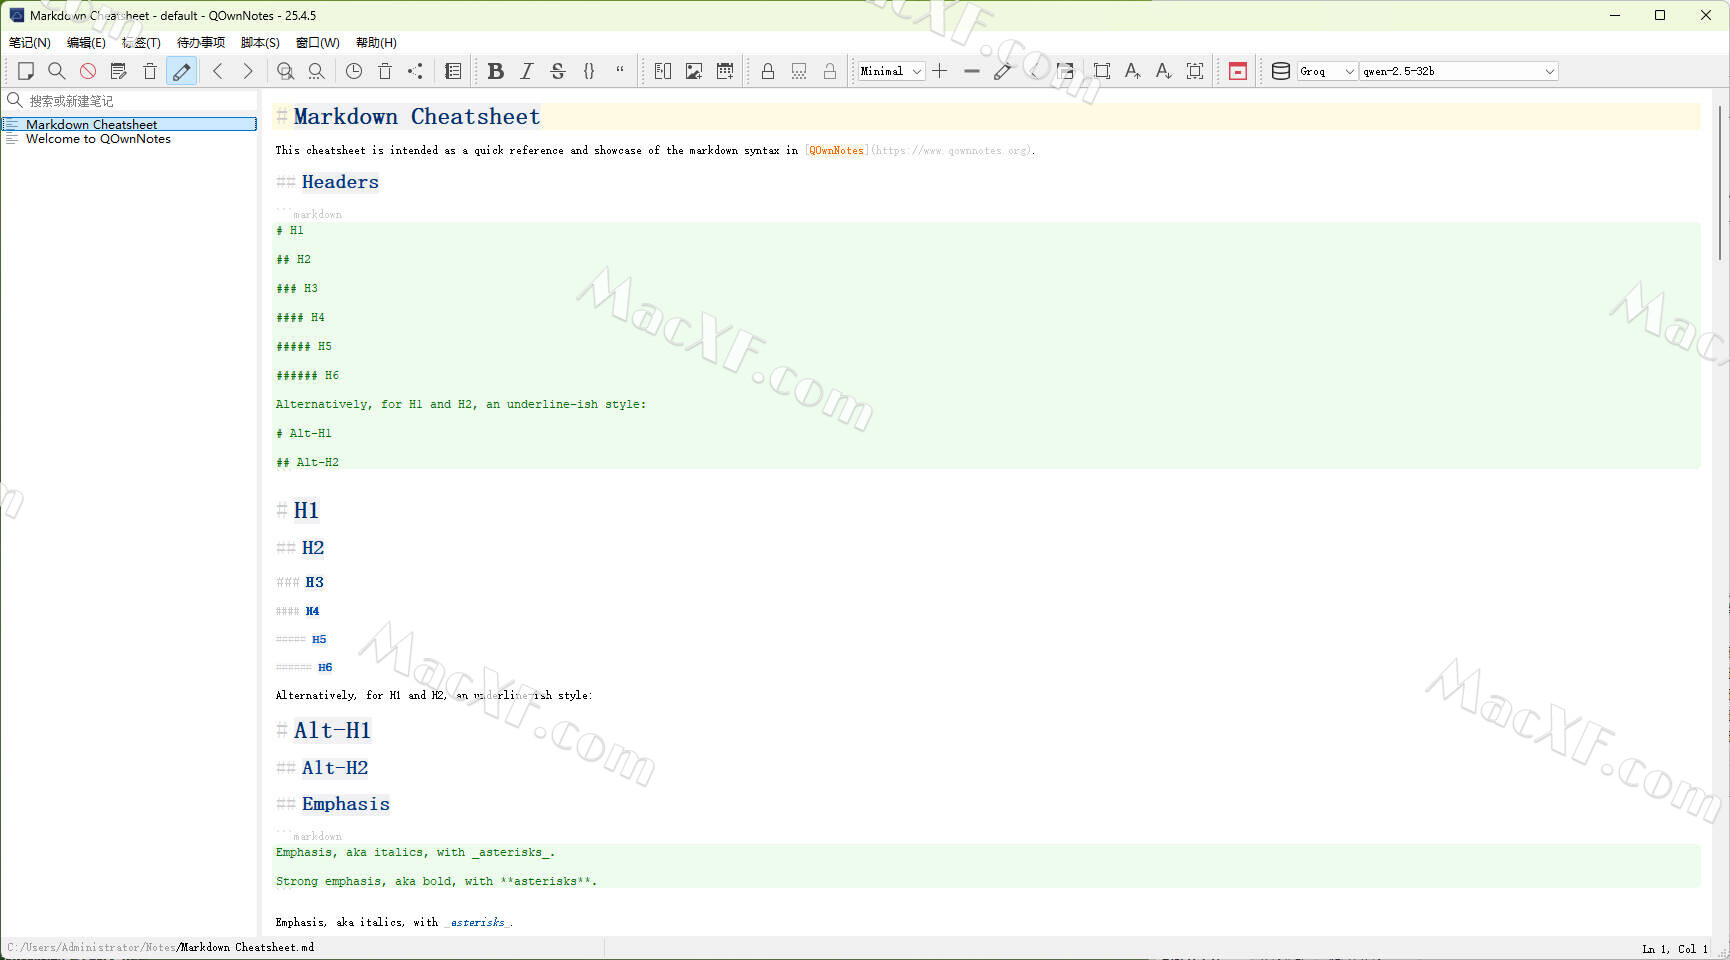Screen dimensions: 1730x960
Task: Follow the QOwnNotes link in the editor
Action: [x=836, y=151]
